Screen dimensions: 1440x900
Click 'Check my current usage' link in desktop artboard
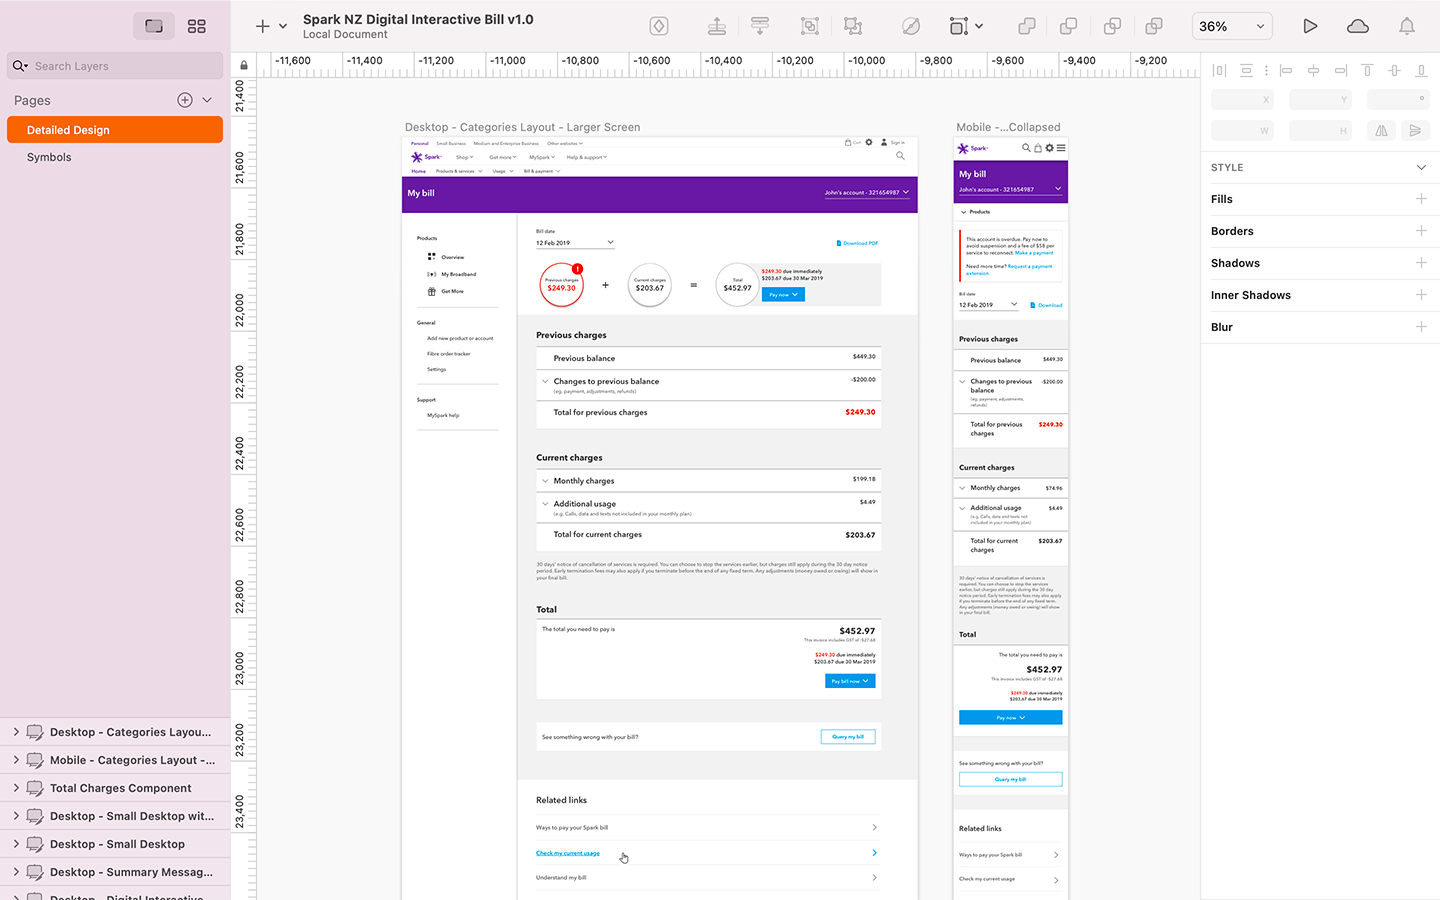(x=567, y=853)
